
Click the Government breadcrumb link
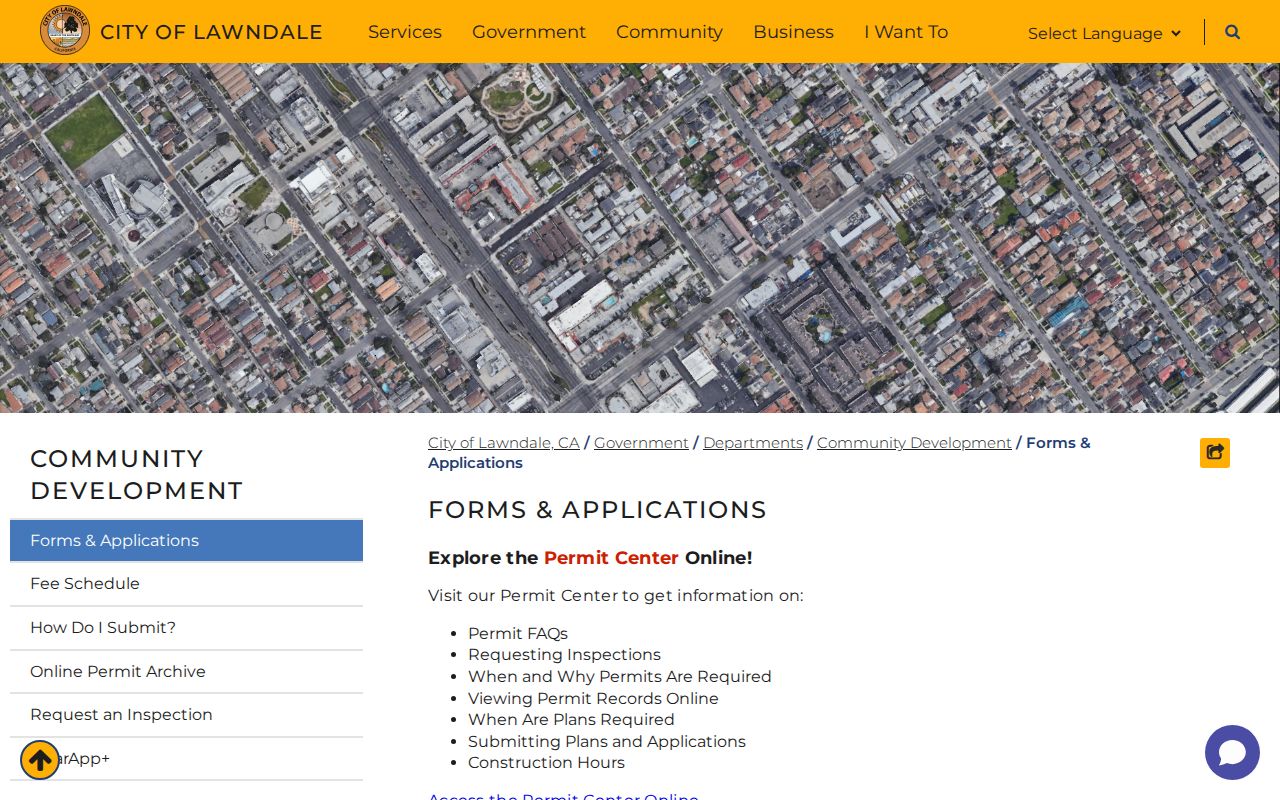pyautogui.click(x=641, y=443)
